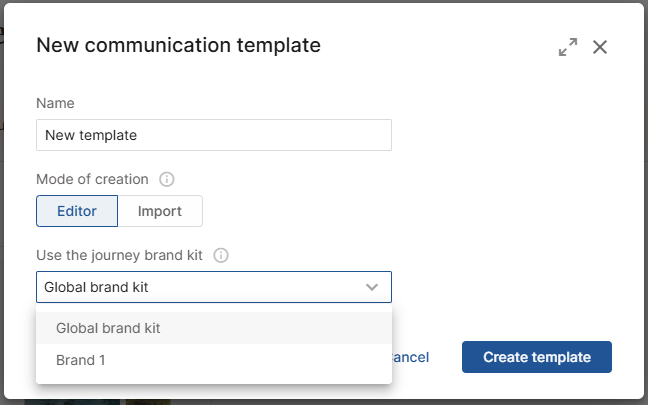Choose Global brand kit from the list

point(108,328)
